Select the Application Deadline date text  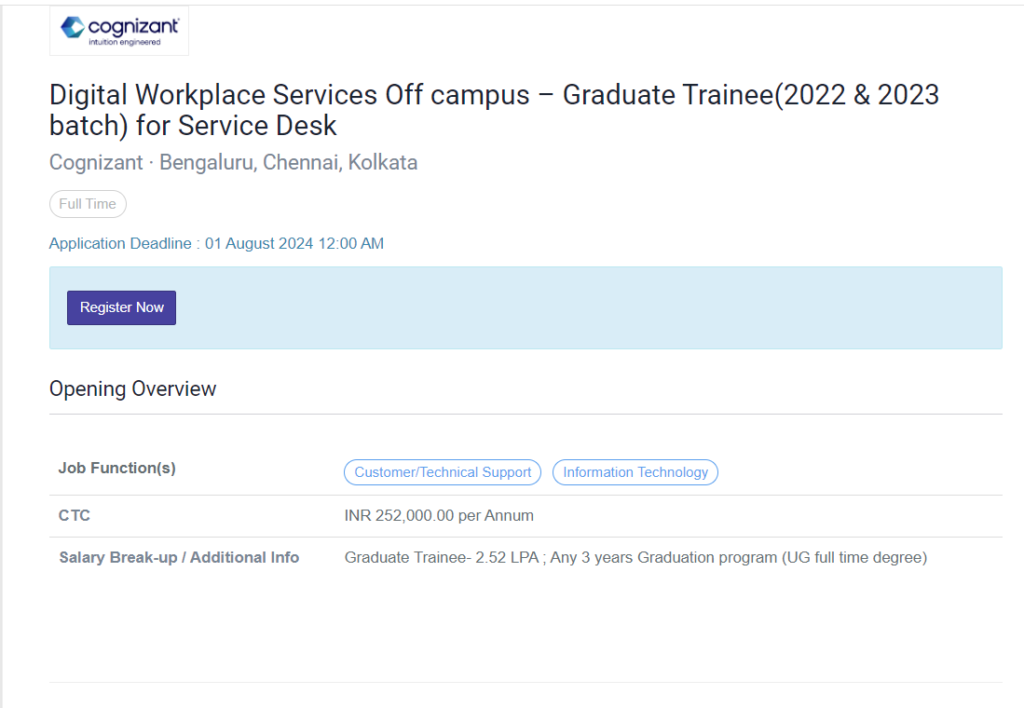[216, 243]
